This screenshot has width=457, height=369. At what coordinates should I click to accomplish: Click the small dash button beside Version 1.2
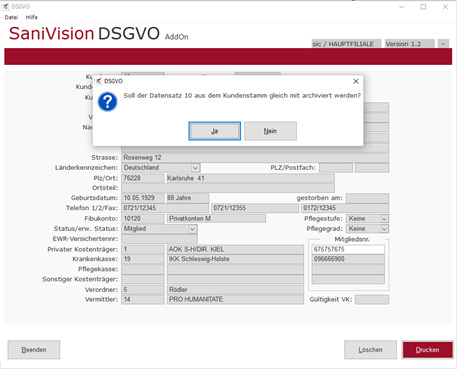pos(443,44)
